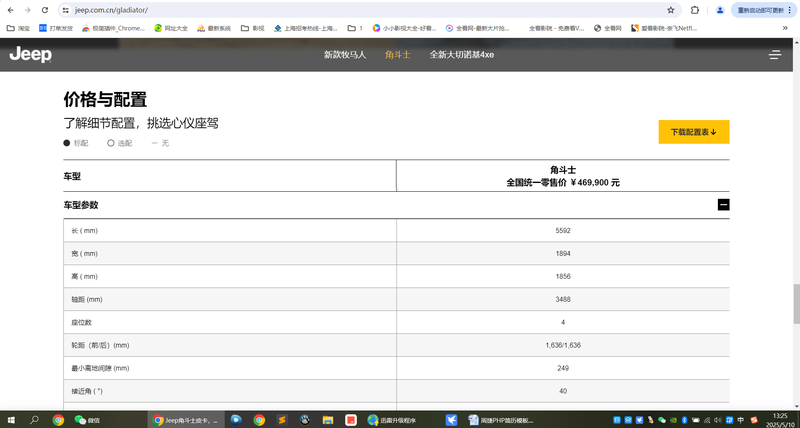Open the blue bird taskbar icon
This screenshot has height=428, width=800.
click(x=452, y=420)
